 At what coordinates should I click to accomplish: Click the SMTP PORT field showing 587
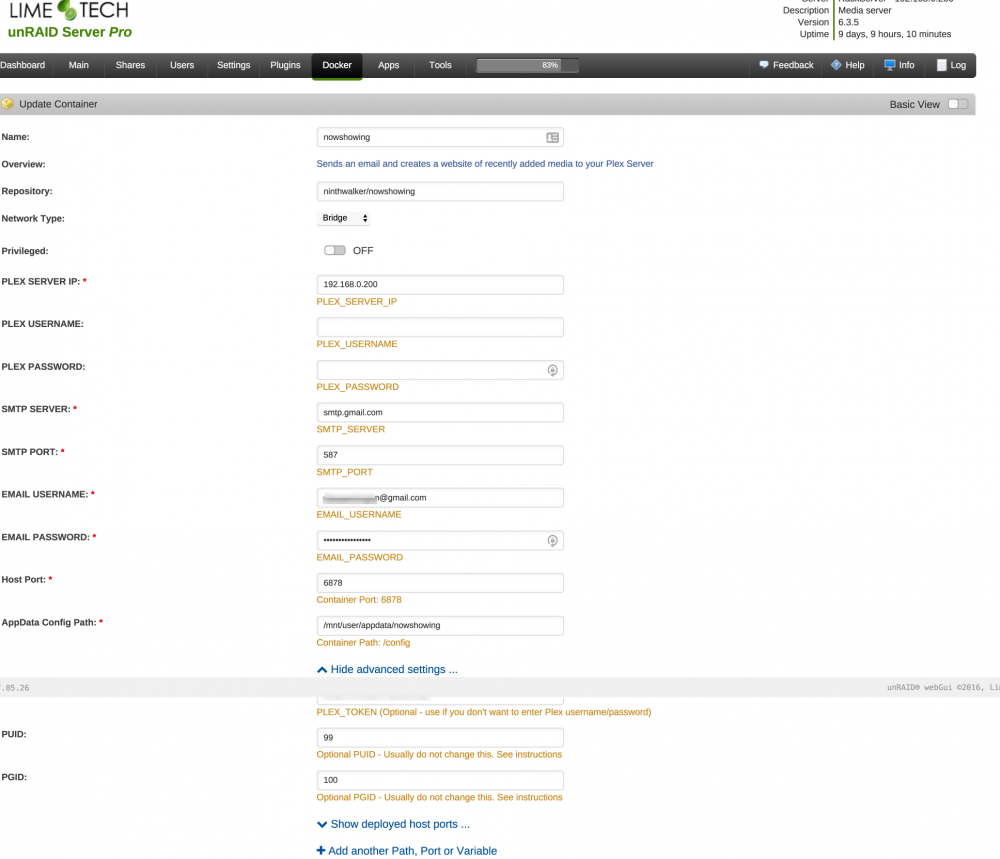(439, 455)
